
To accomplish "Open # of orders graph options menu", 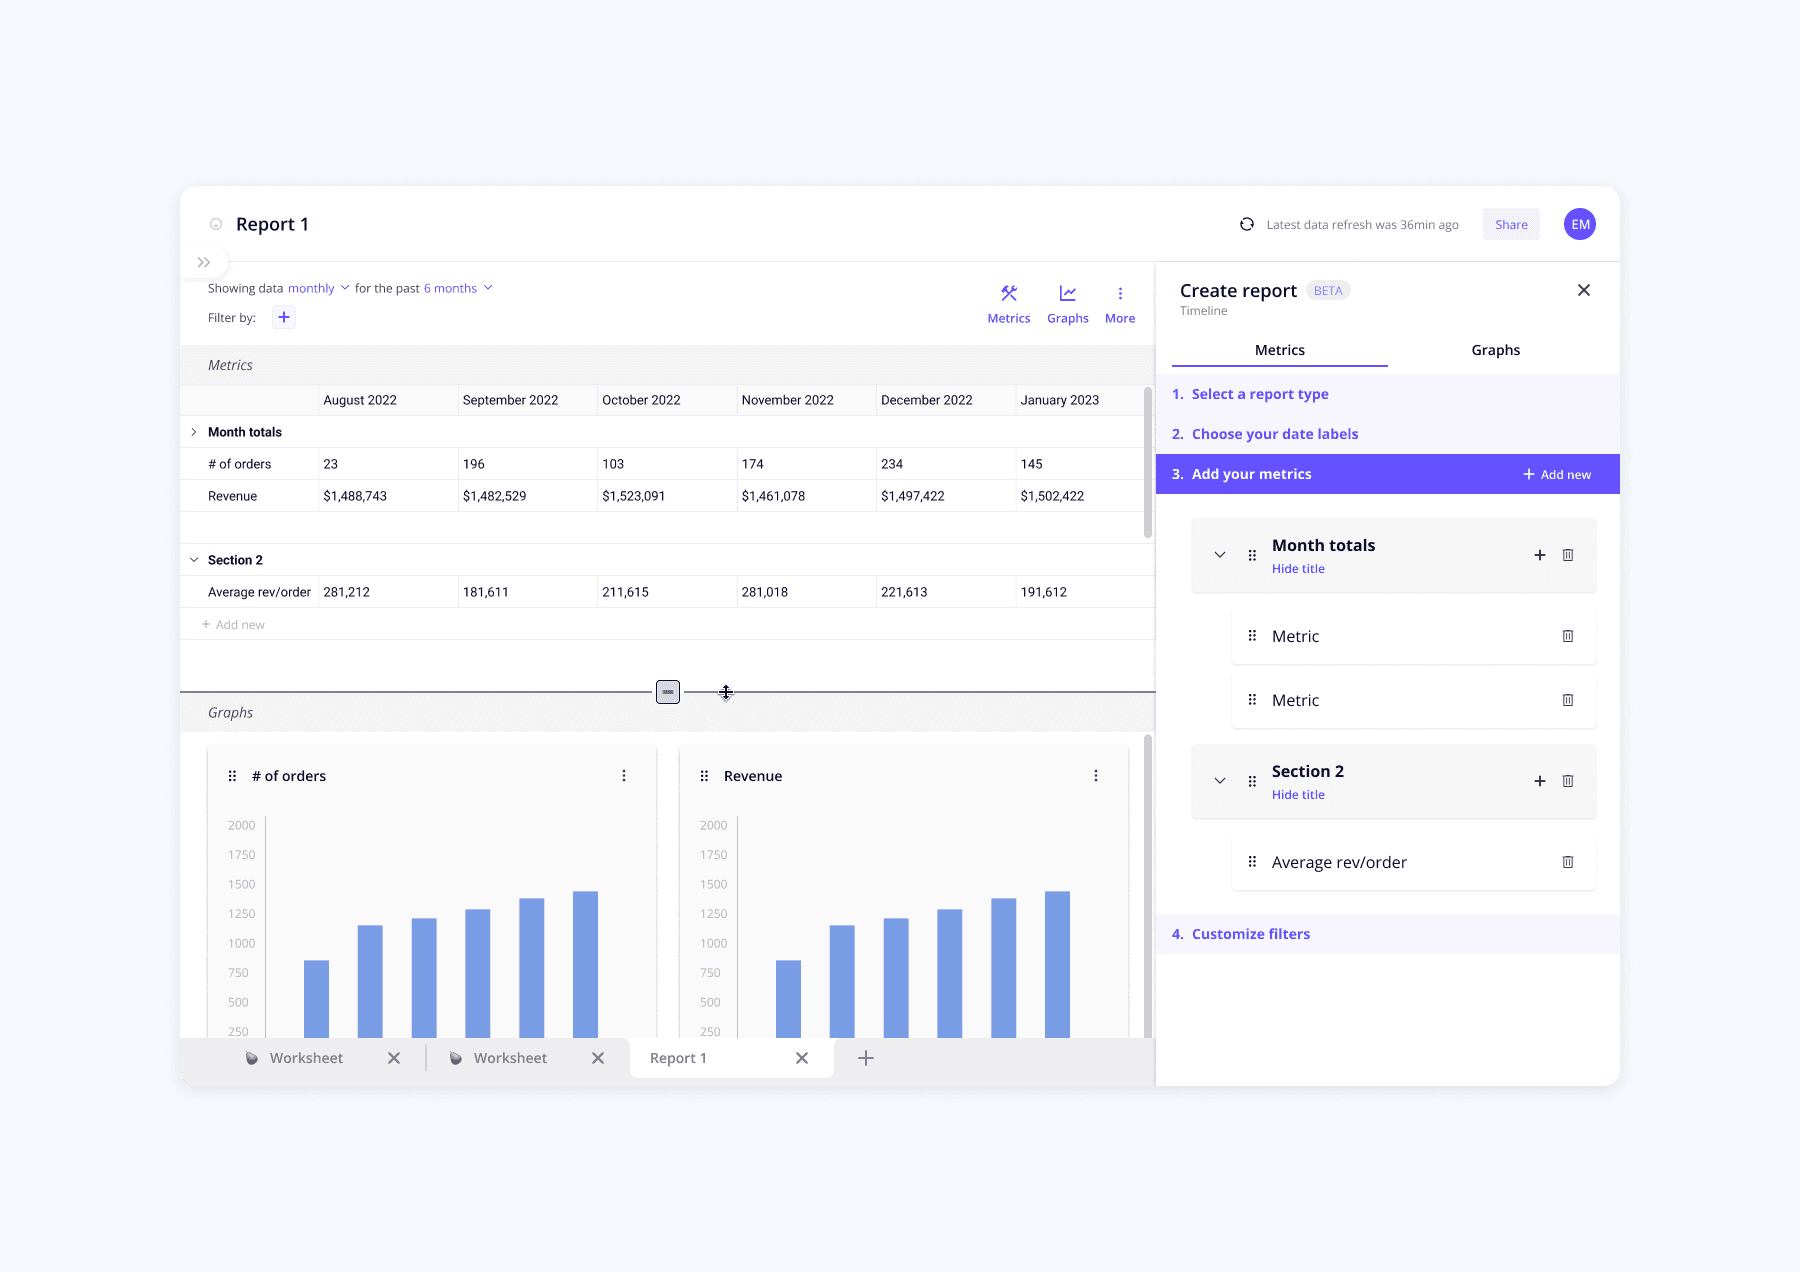I will point(624,776).
